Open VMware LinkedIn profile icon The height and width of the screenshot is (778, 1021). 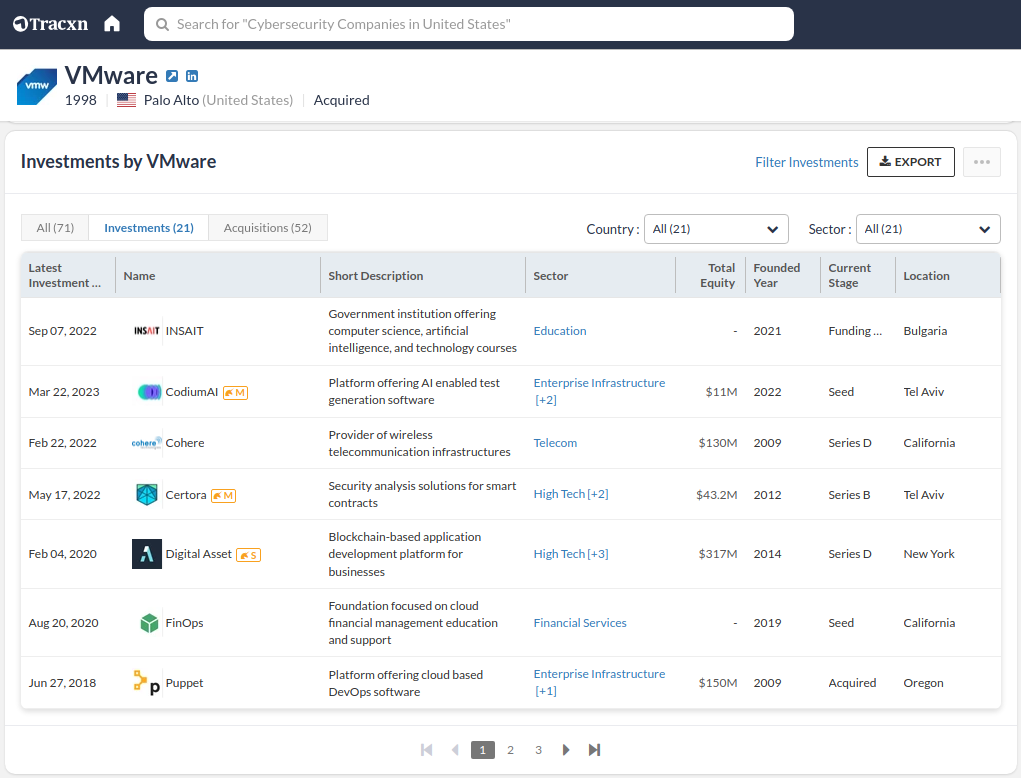coord(192,76)
